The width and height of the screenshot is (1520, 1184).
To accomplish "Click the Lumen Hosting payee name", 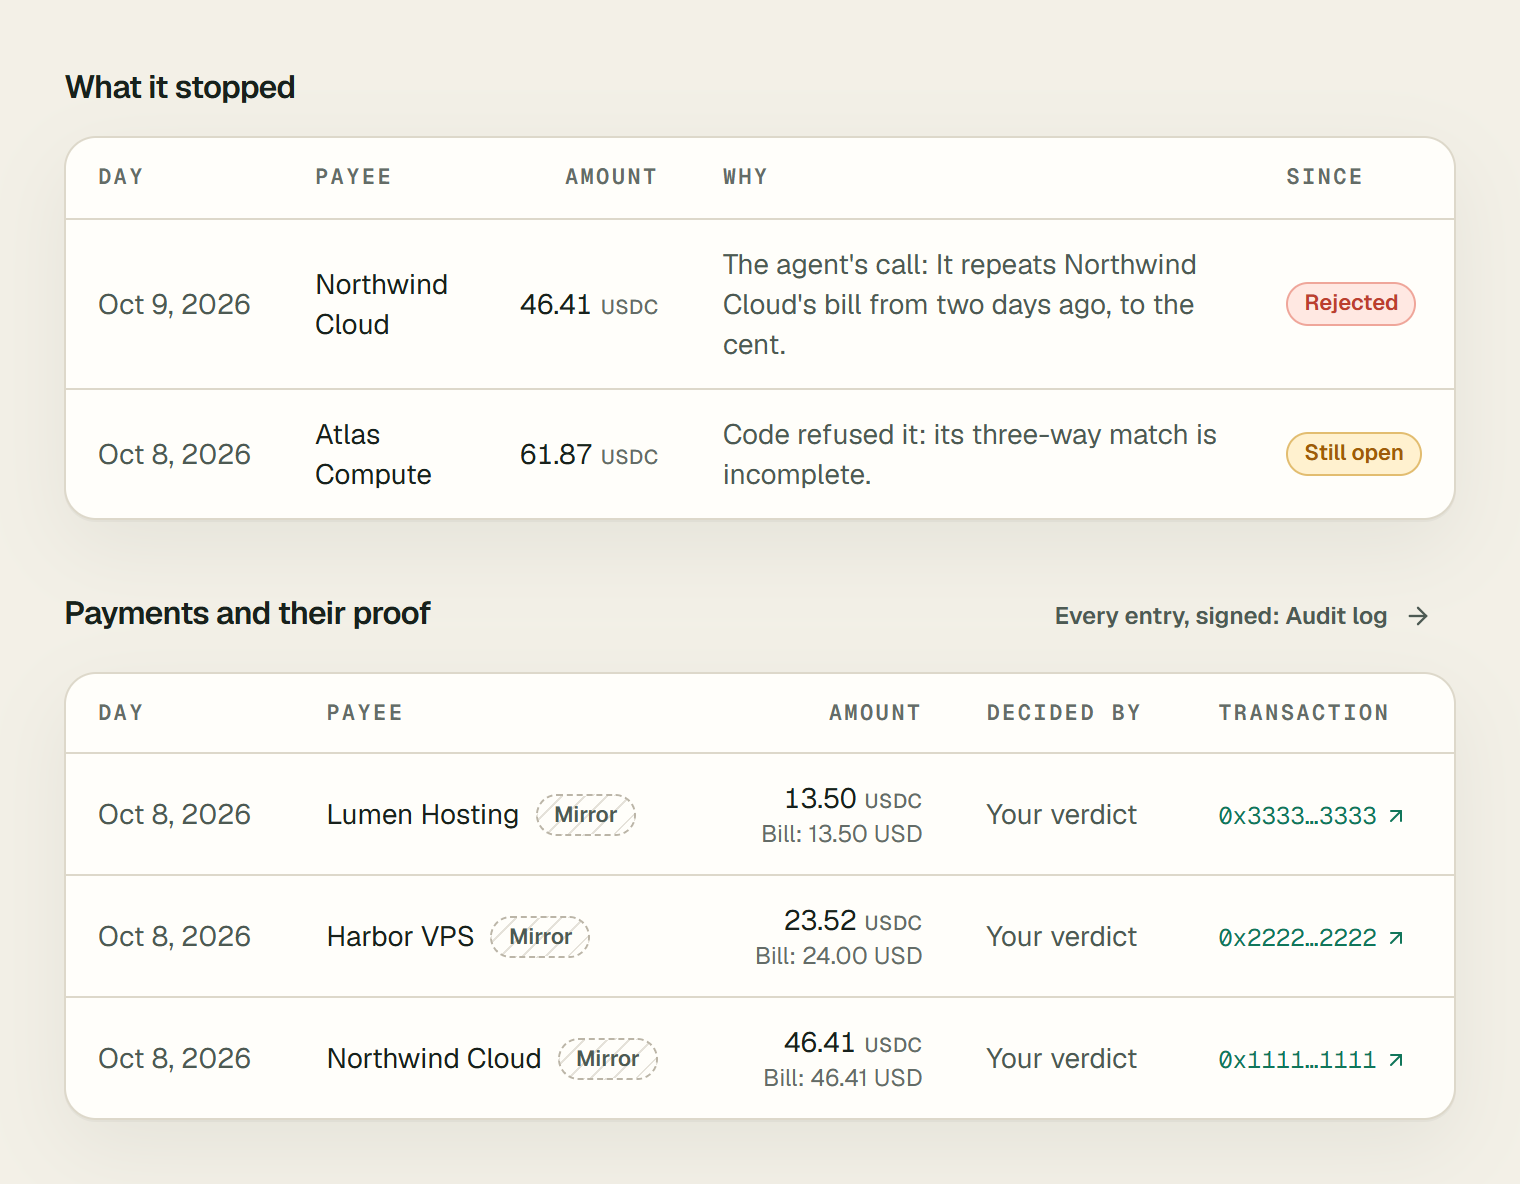I will click(x=423, y=815).
